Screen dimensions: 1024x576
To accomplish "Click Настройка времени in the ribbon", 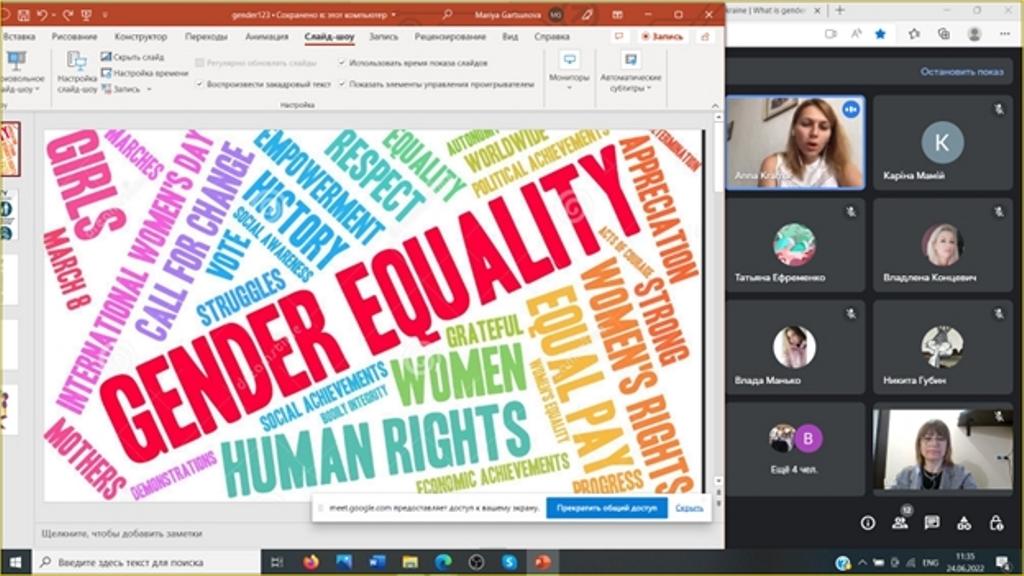I will click(x=145, y=73).
